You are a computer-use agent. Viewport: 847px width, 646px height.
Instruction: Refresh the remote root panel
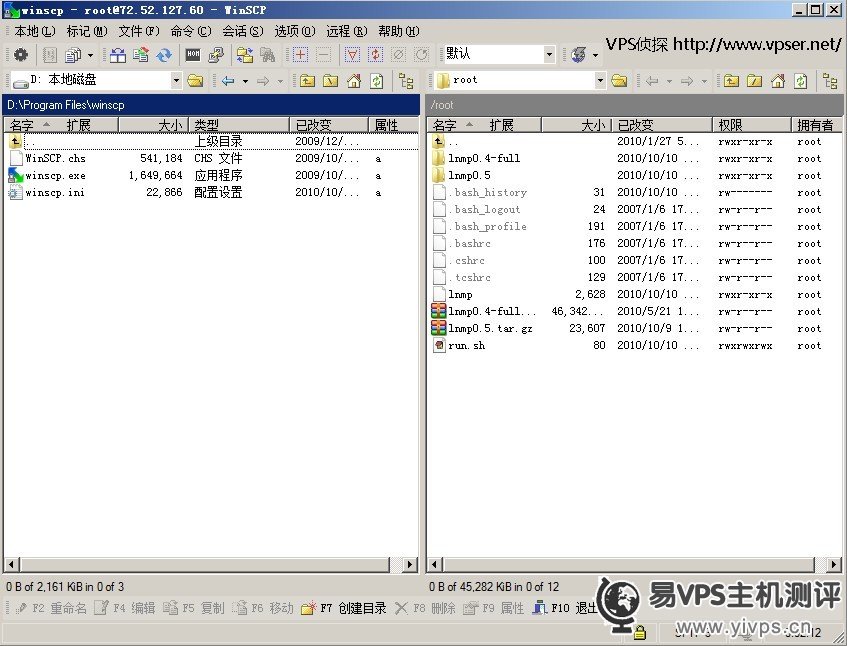coord(800,81)
